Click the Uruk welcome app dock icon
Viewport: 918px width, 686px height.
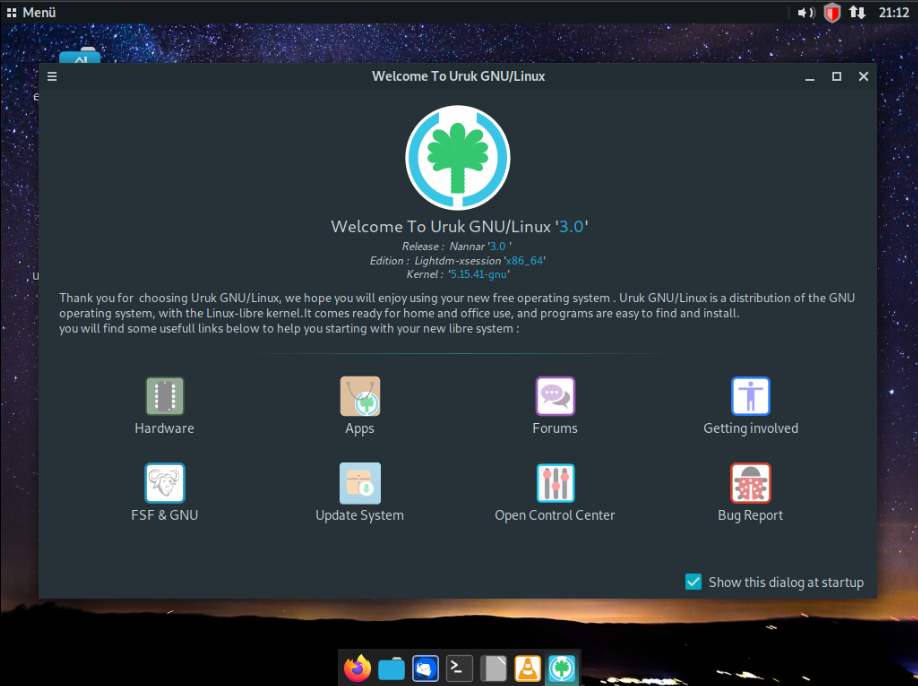tap(561, 668)
